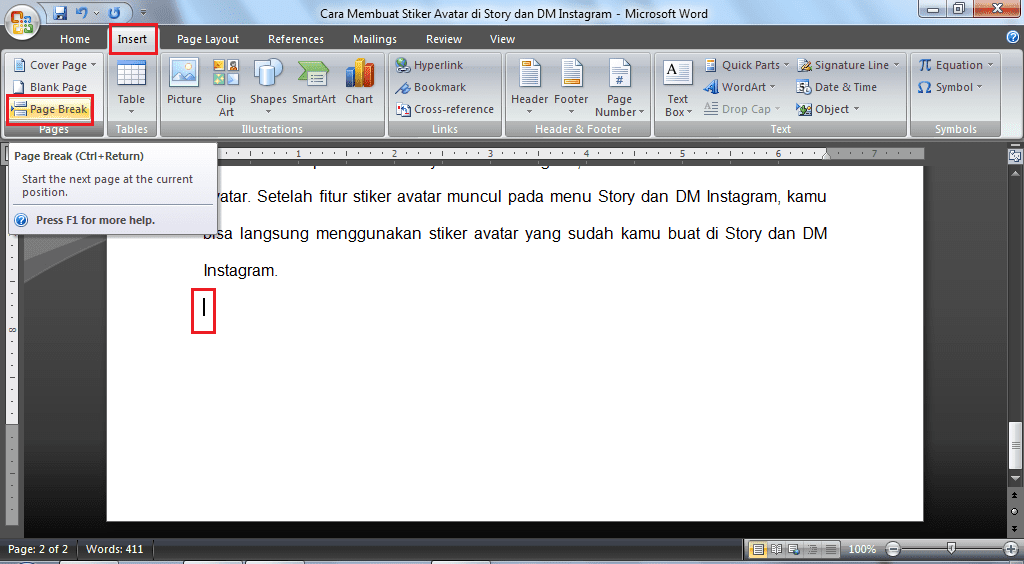
Task: Open Select Browse Object button
Action: coord(1014,511)
